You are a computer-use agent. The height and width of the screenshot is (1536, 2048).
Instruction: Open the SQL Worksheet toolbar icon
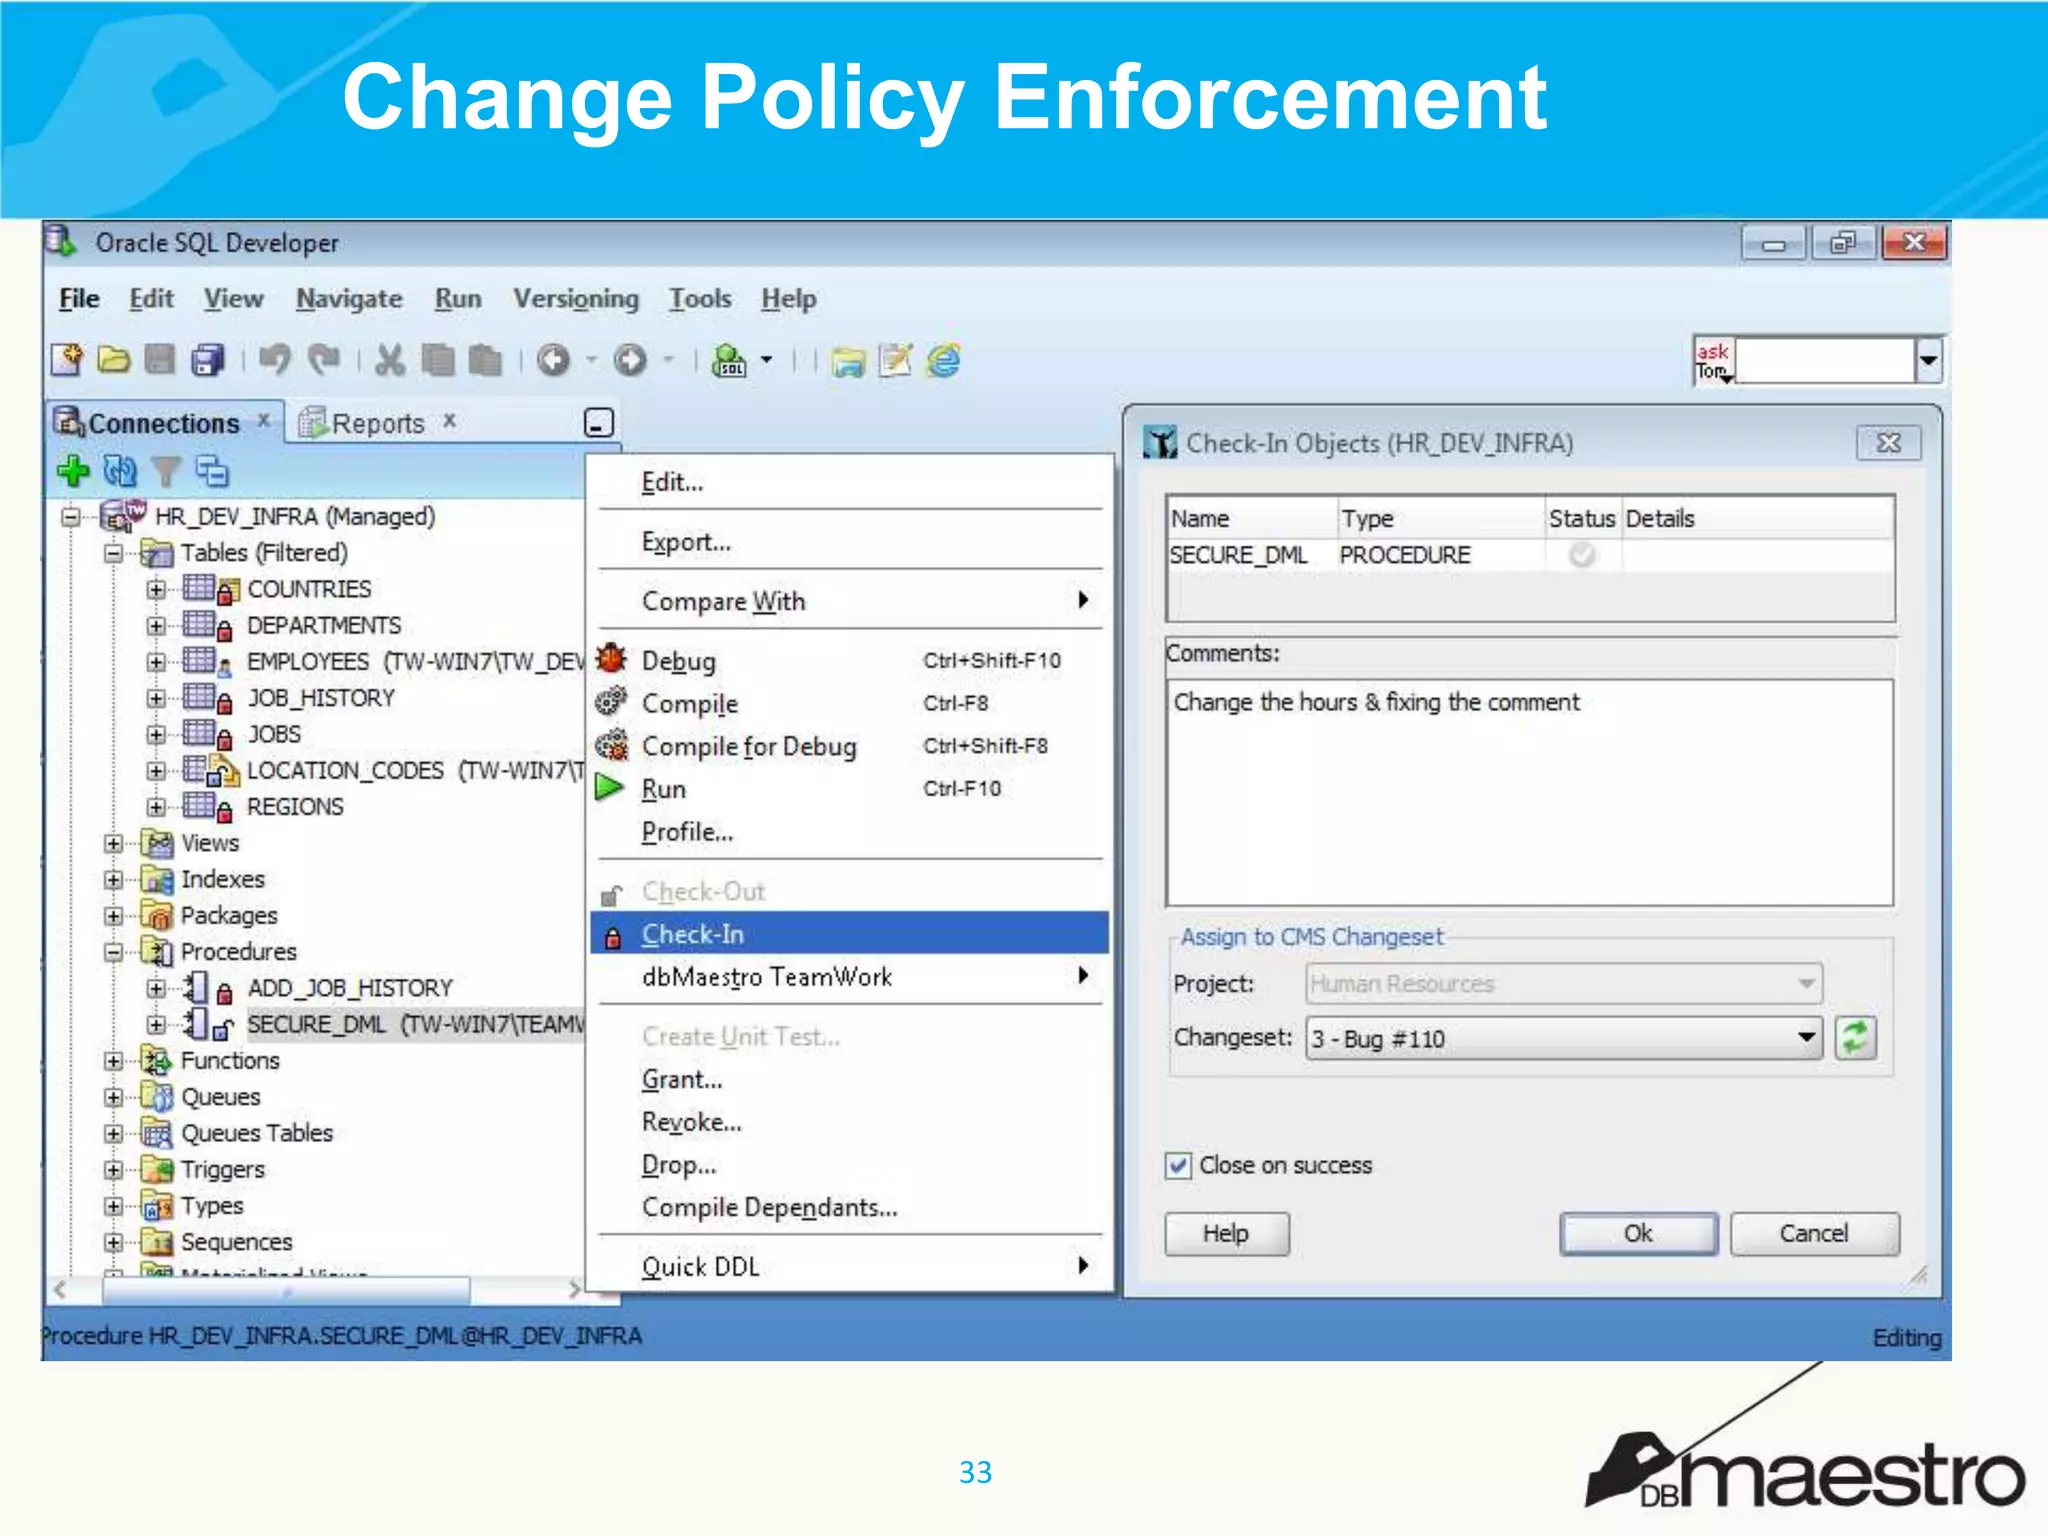pos(729,360)
